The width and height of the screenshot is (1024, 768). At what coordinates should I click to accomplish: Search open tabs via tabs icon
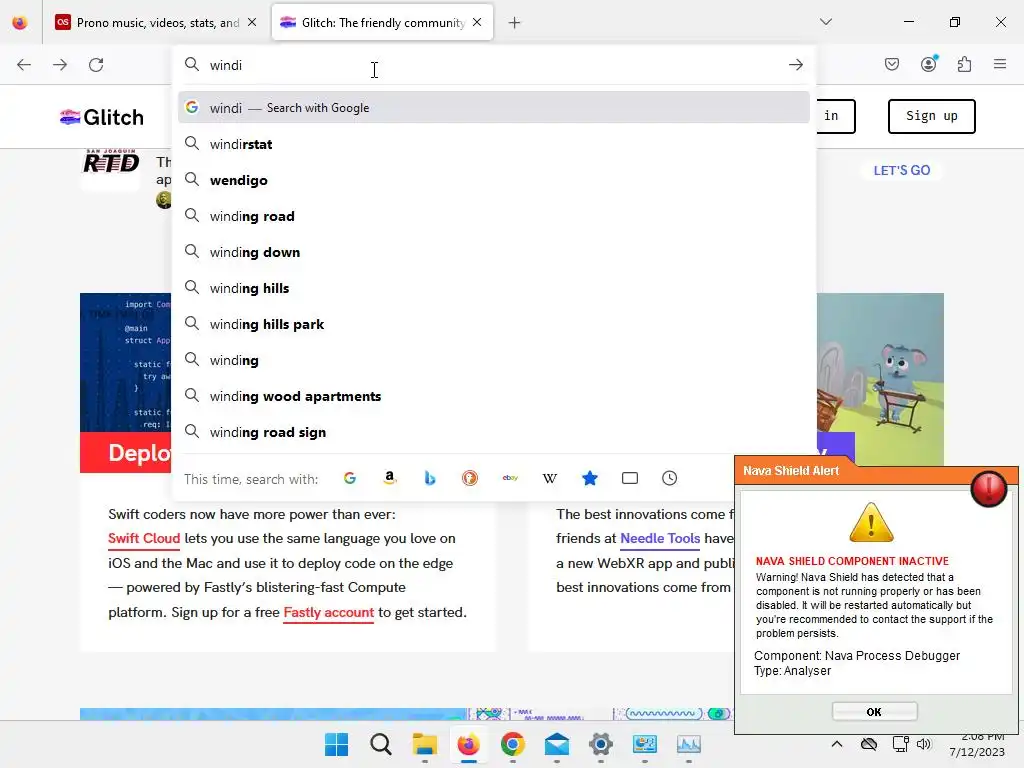tap(630, 479)
